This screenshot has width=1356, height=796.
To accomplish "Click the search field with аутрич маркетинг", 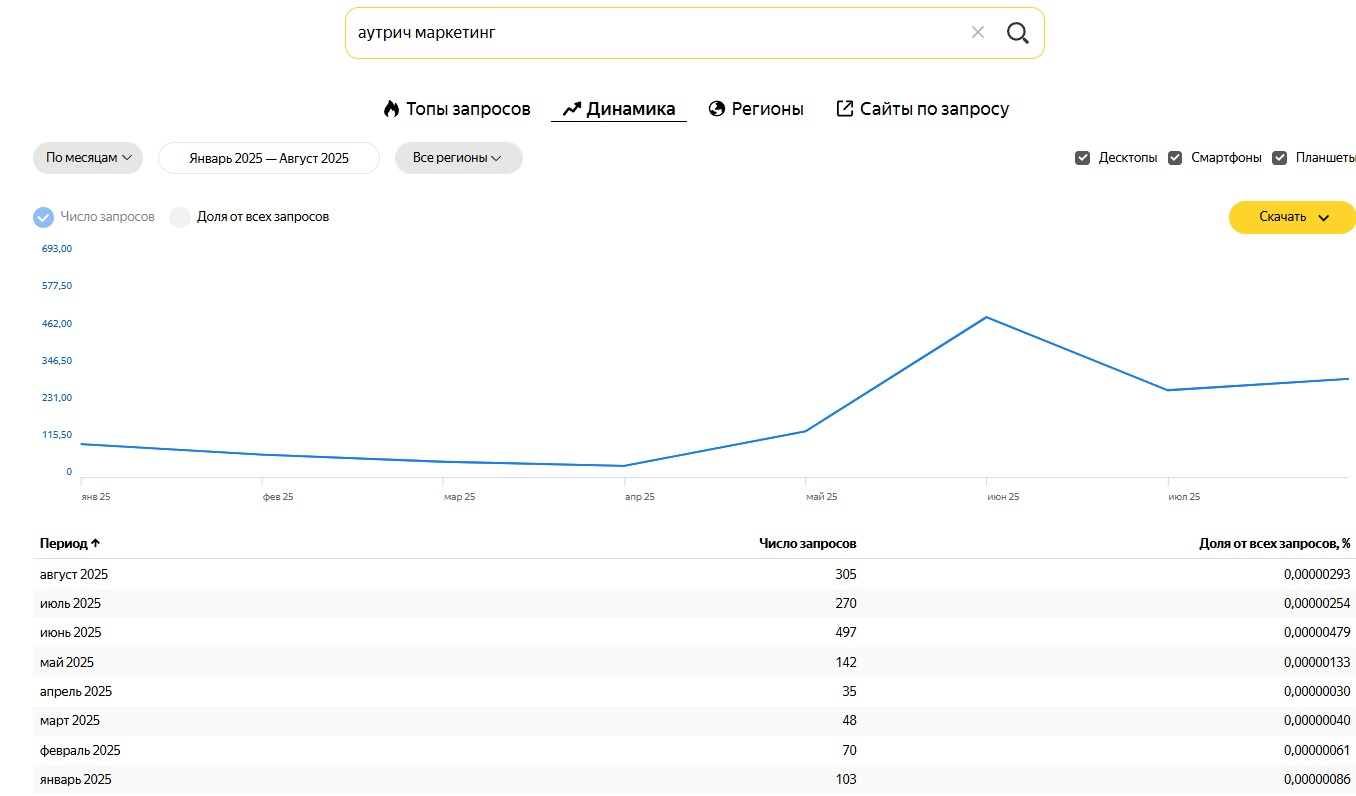I will 650,33.
